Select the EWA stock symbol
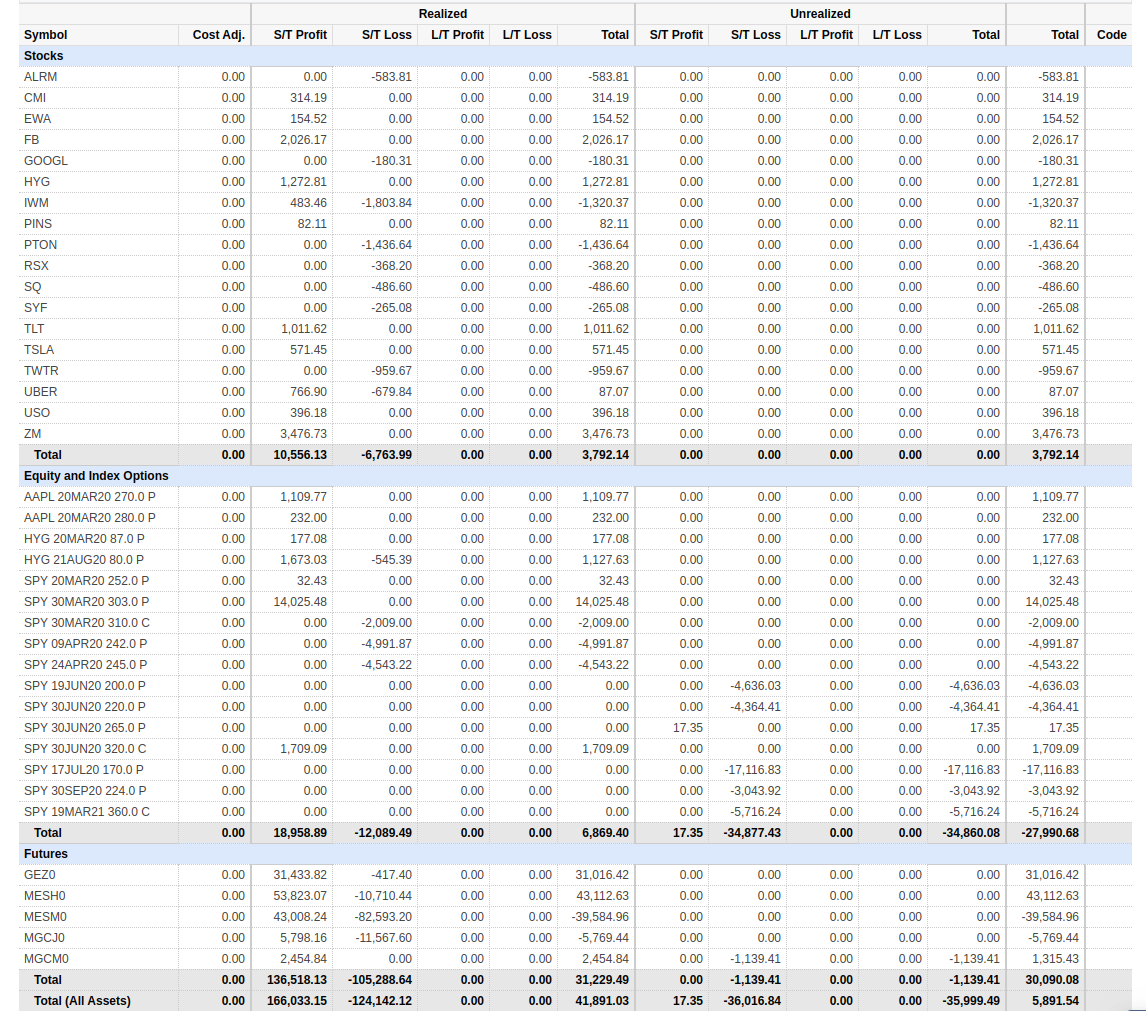 (x=37, y=118)
